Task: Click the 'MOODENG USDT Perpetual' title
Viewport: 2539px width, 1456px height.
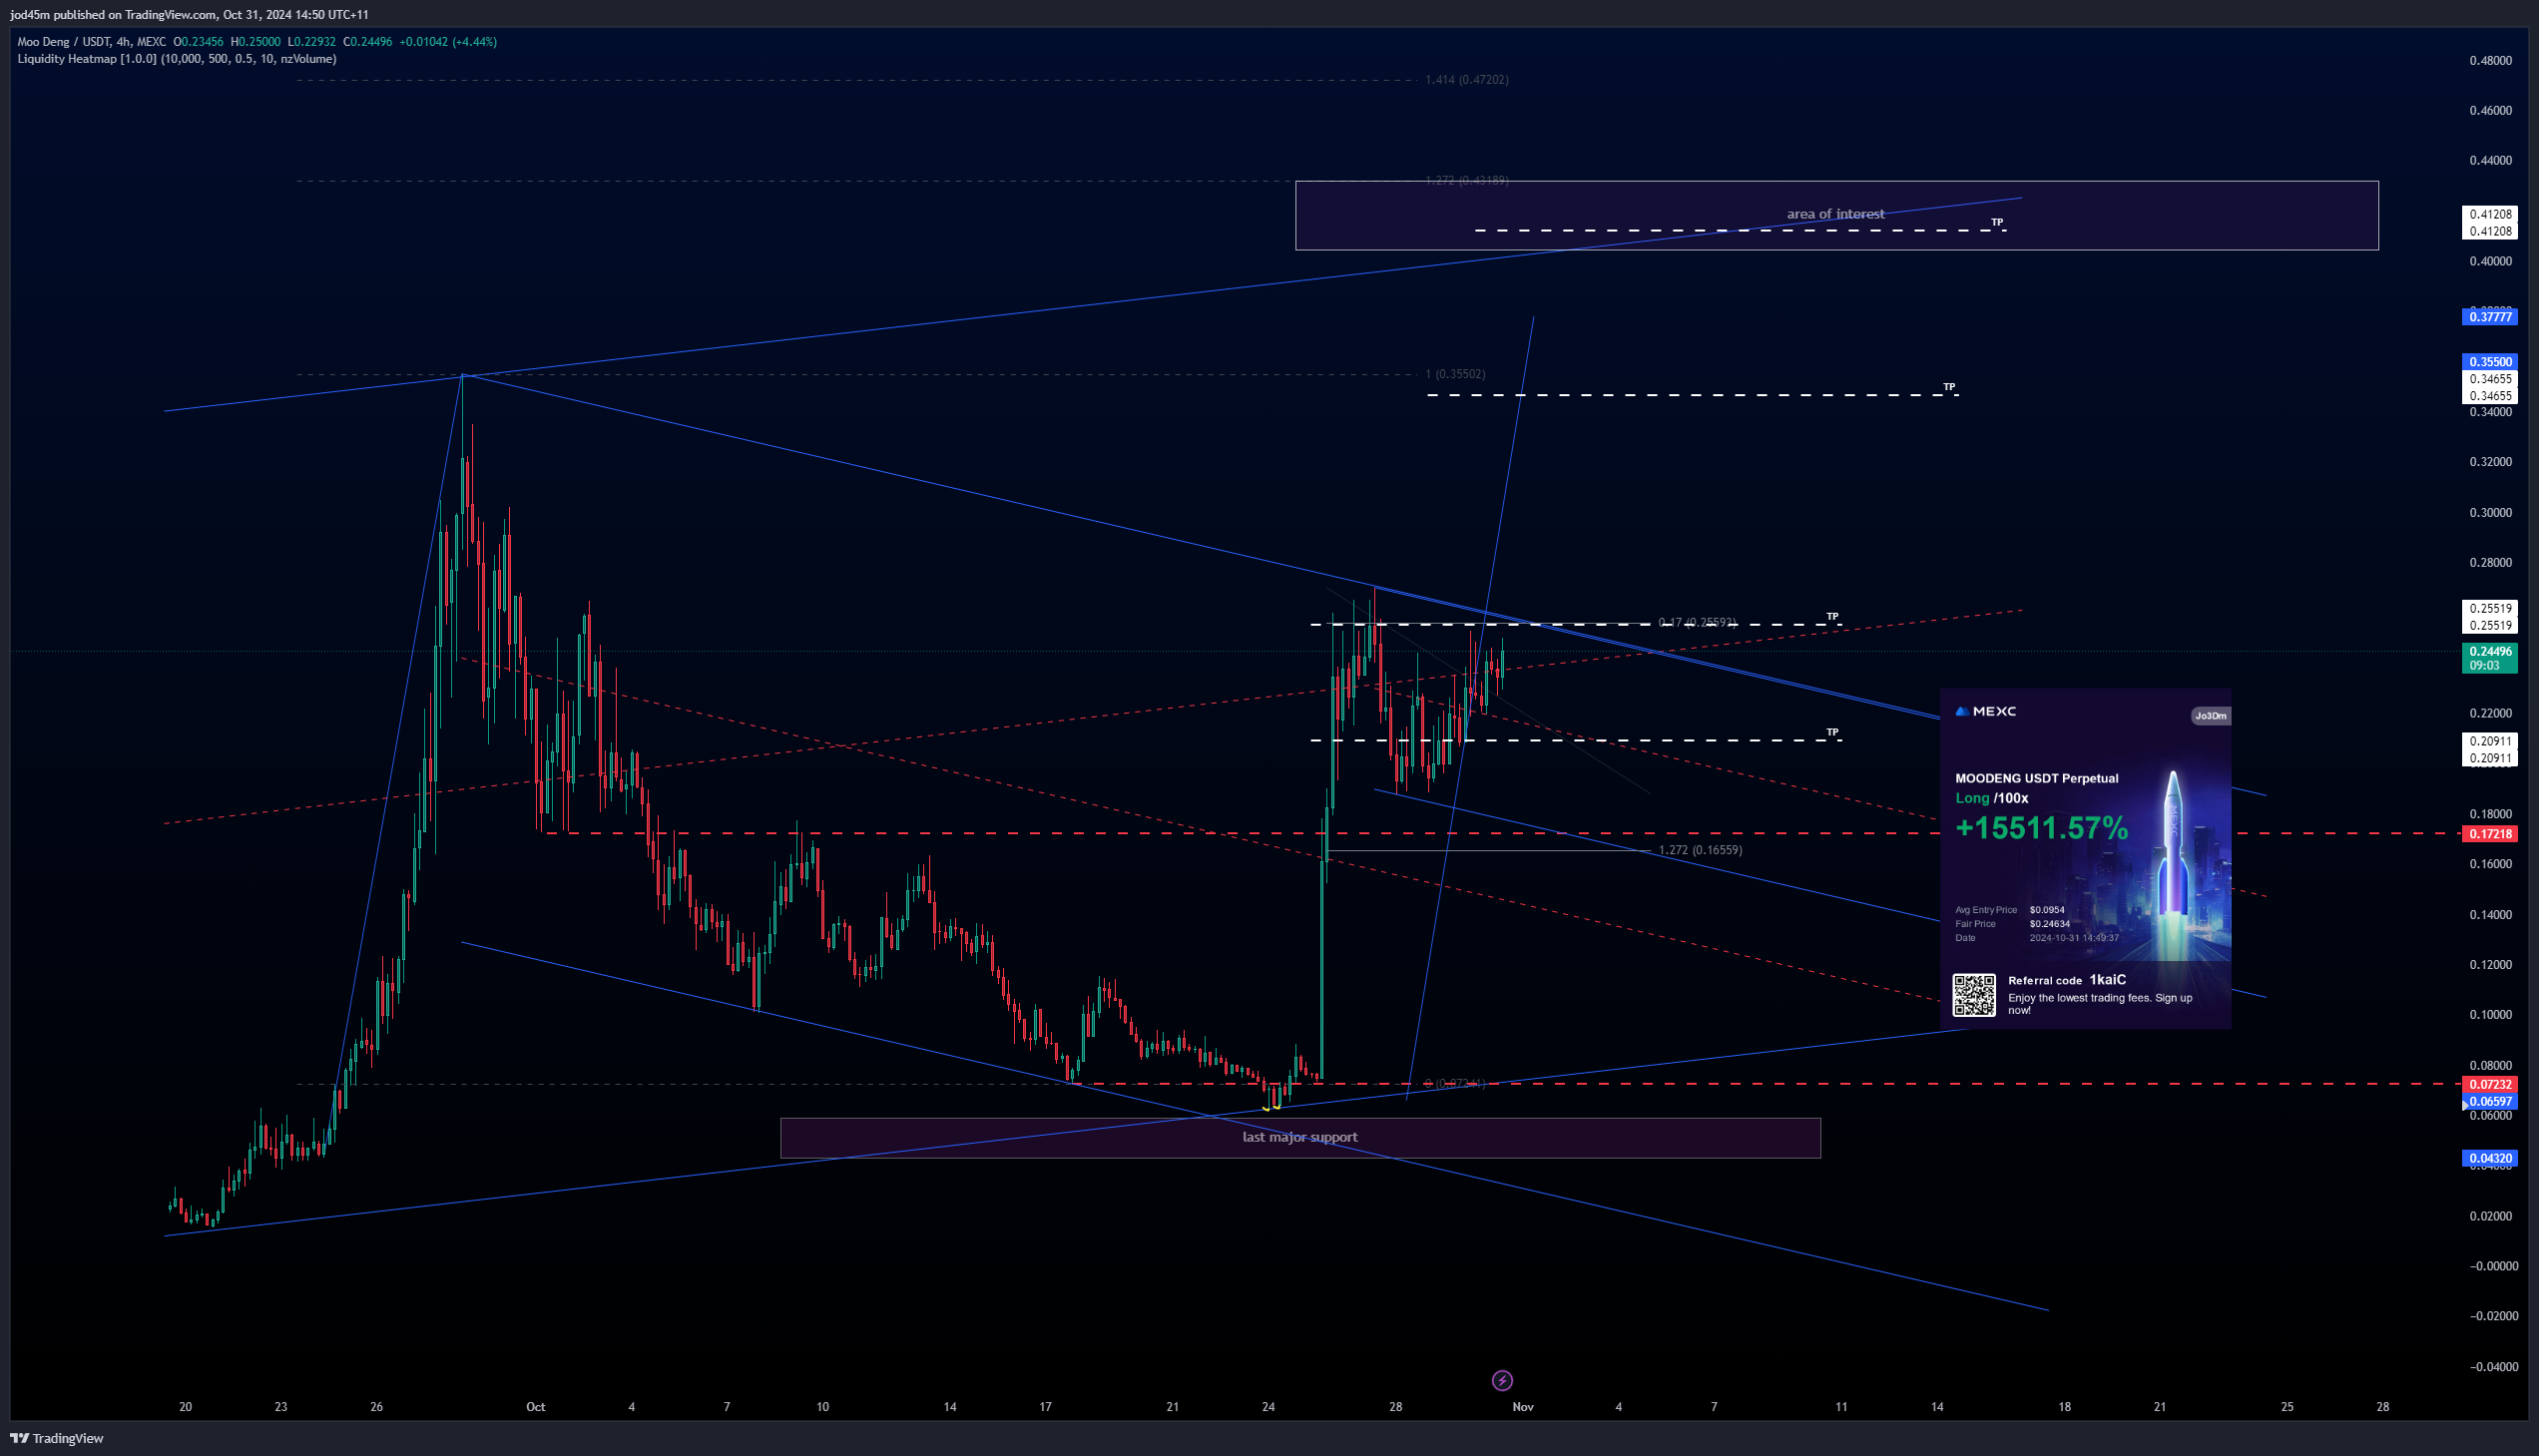Action: pos(2036,778)
